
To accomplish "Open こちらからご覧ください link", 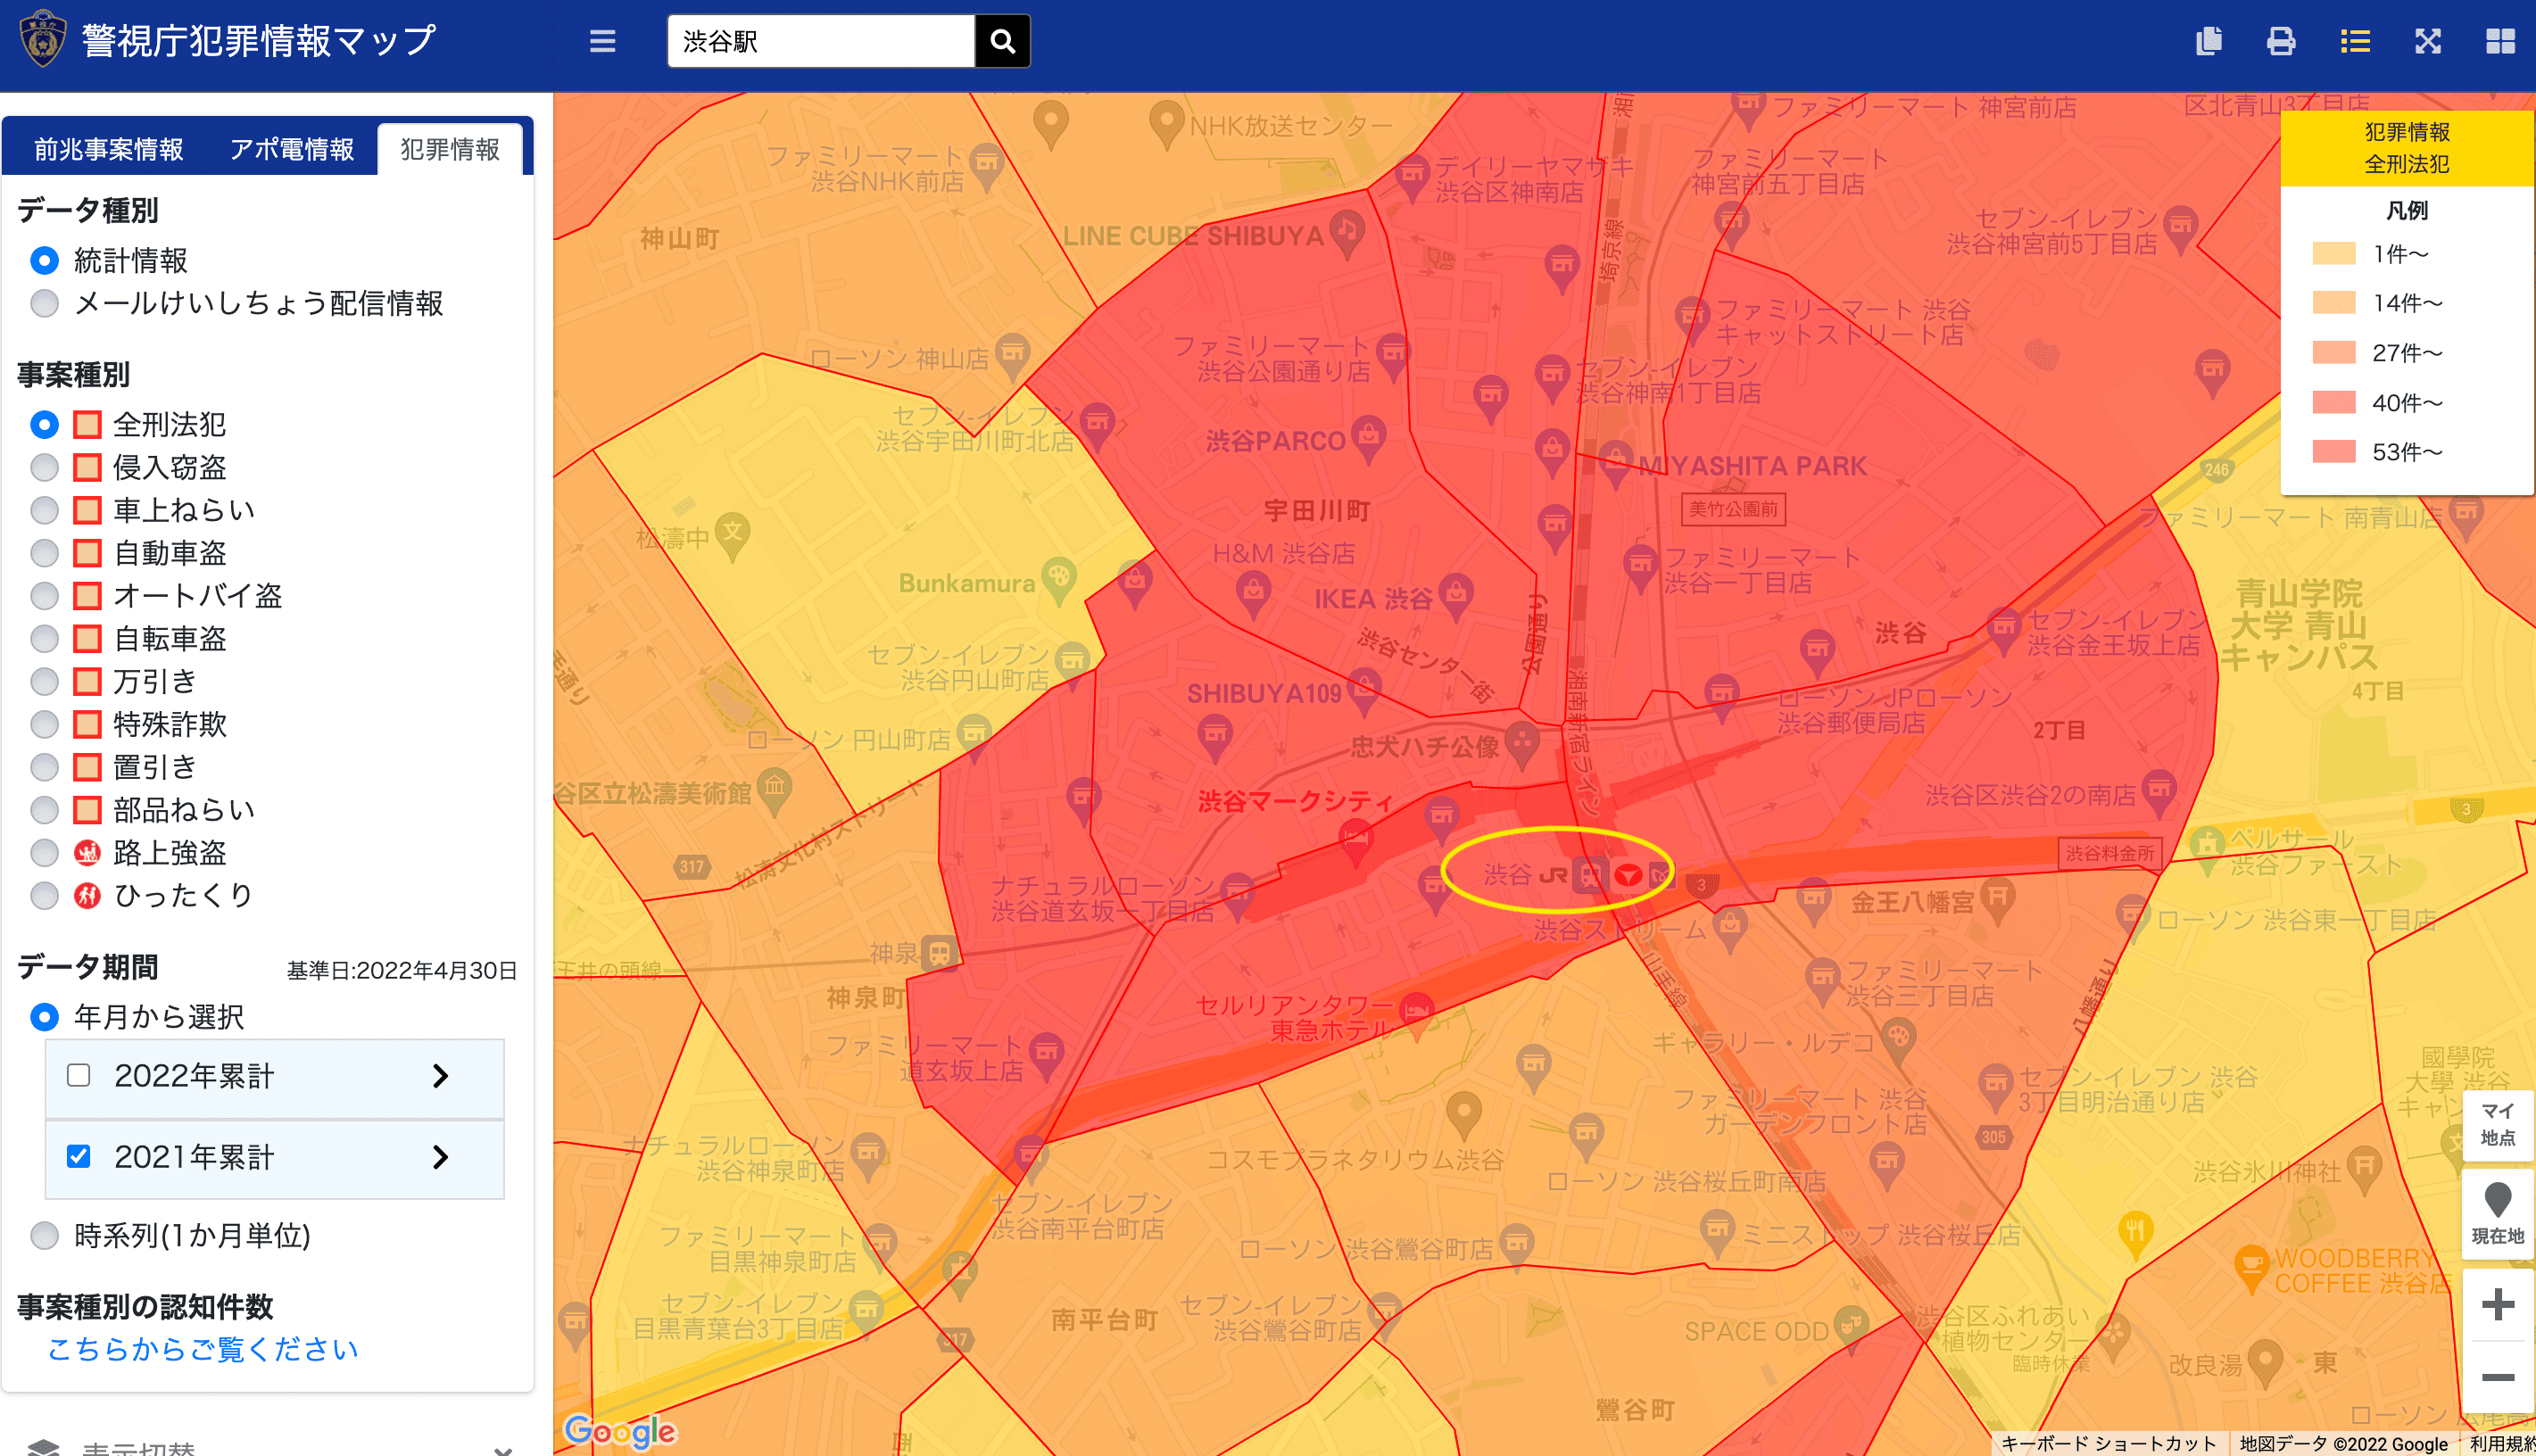I will click(x=202, y=1350).
